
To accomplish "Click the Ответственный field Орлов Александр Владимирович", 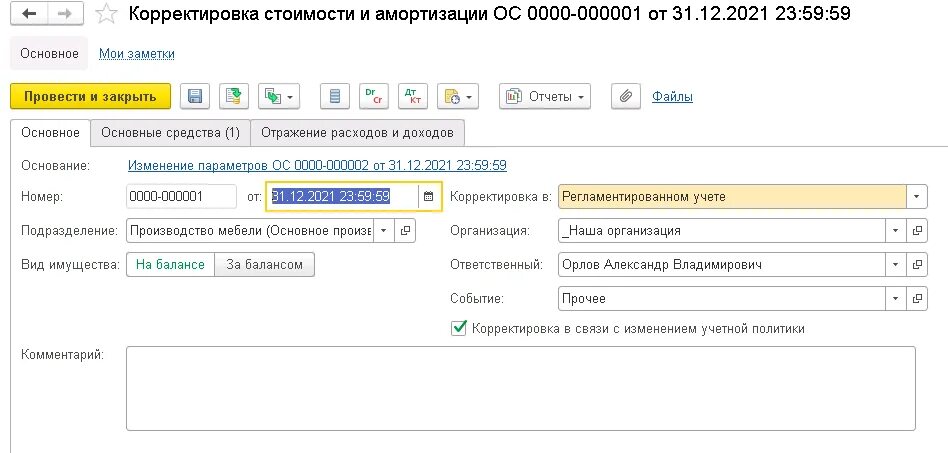I will coord(722,264).
